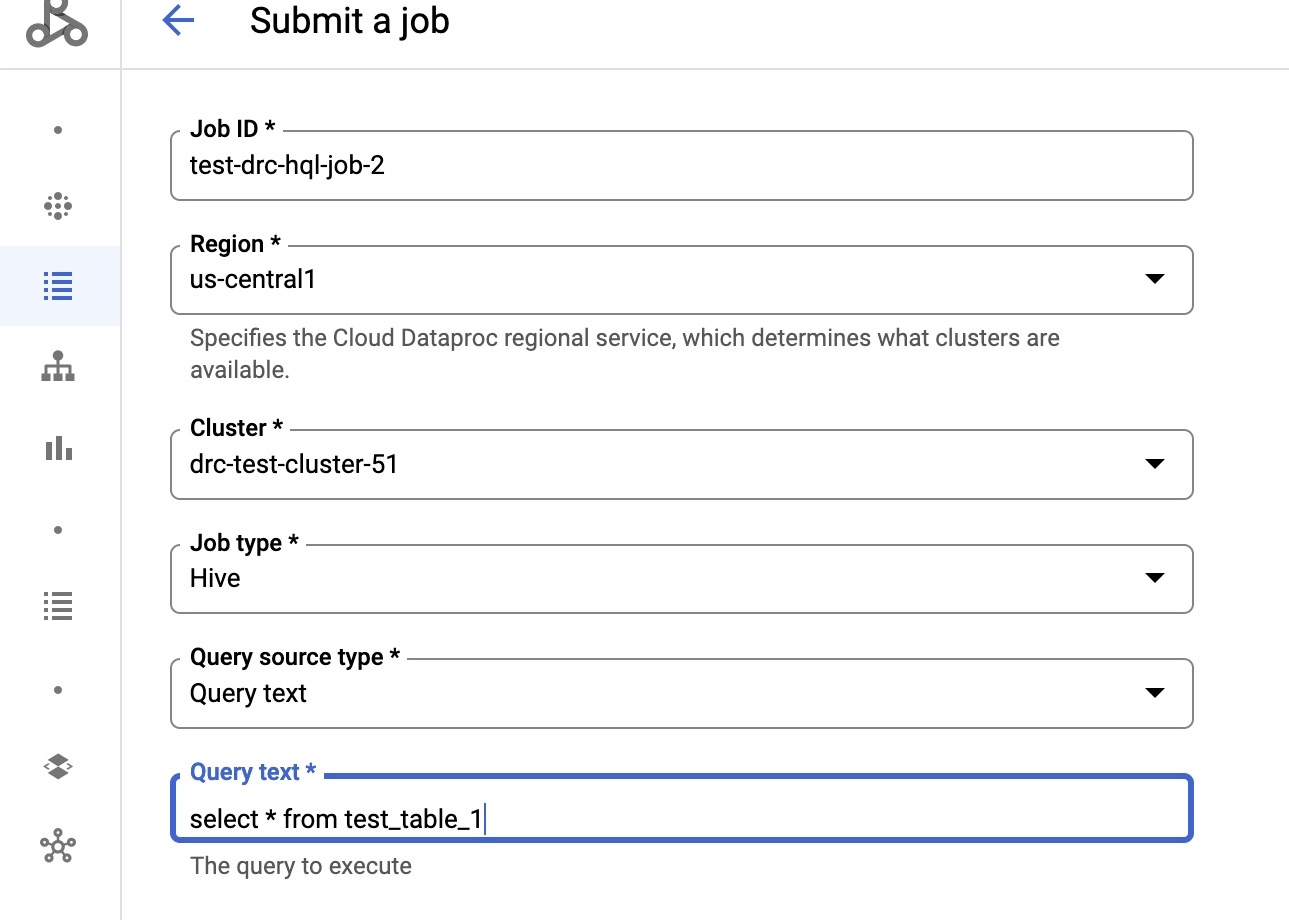Open the stacked-layers diamond sidebar icon
The height and width of the screenshot is (920, 1289).
(58, 767)
